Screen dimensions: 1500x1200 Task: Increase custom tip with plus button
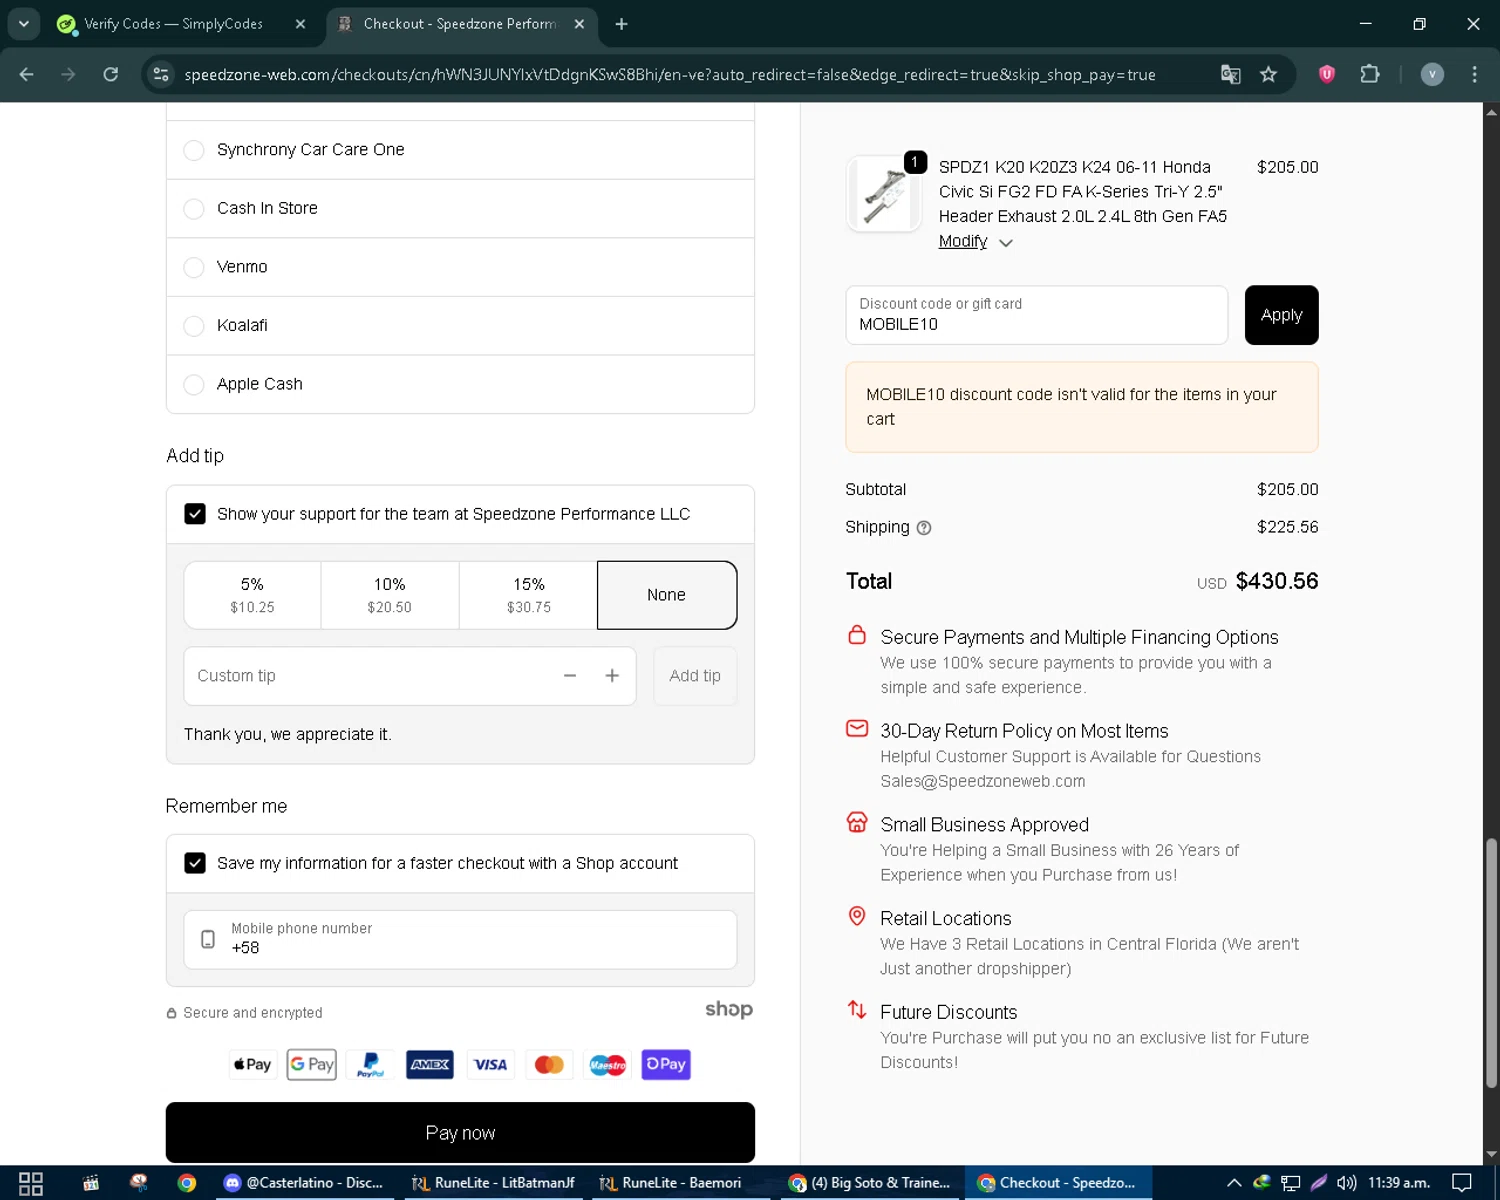tap(612, 676)
